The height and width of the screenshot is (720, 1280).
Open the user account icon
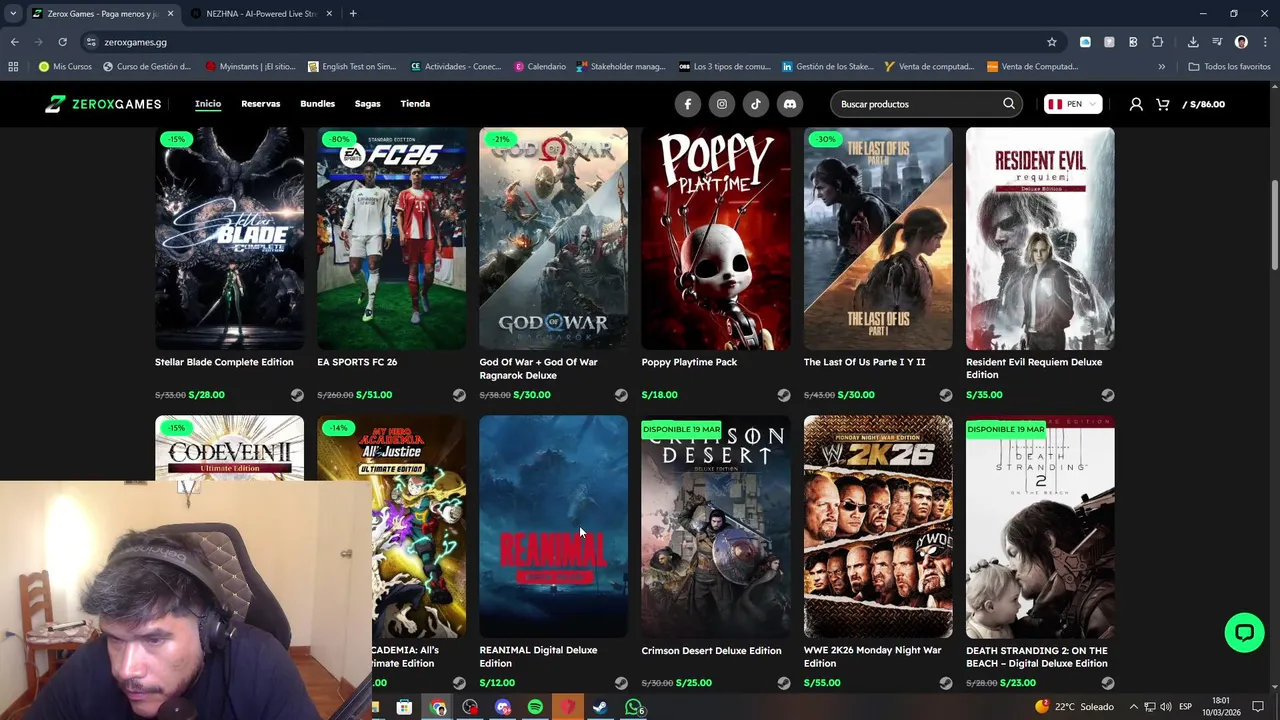tap(1136, 104)
